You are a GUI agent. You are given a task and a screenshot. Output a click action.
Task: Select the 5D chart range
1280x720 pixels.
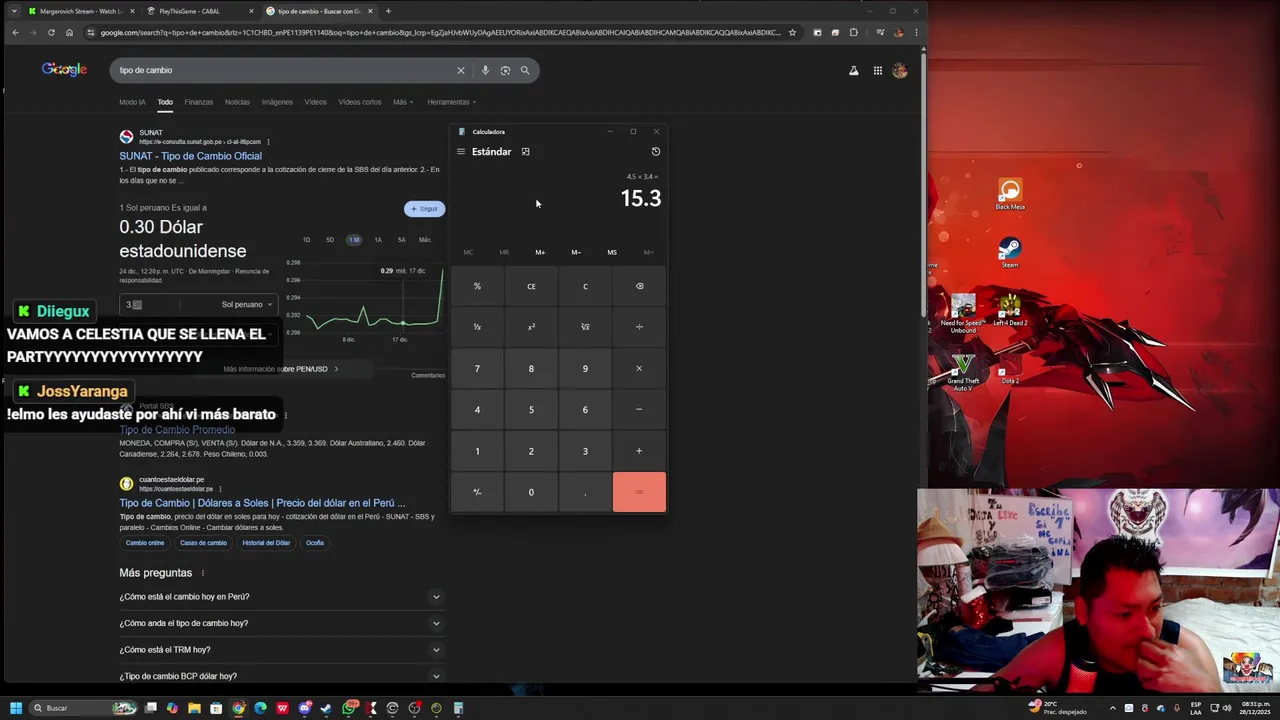[330, 240]
